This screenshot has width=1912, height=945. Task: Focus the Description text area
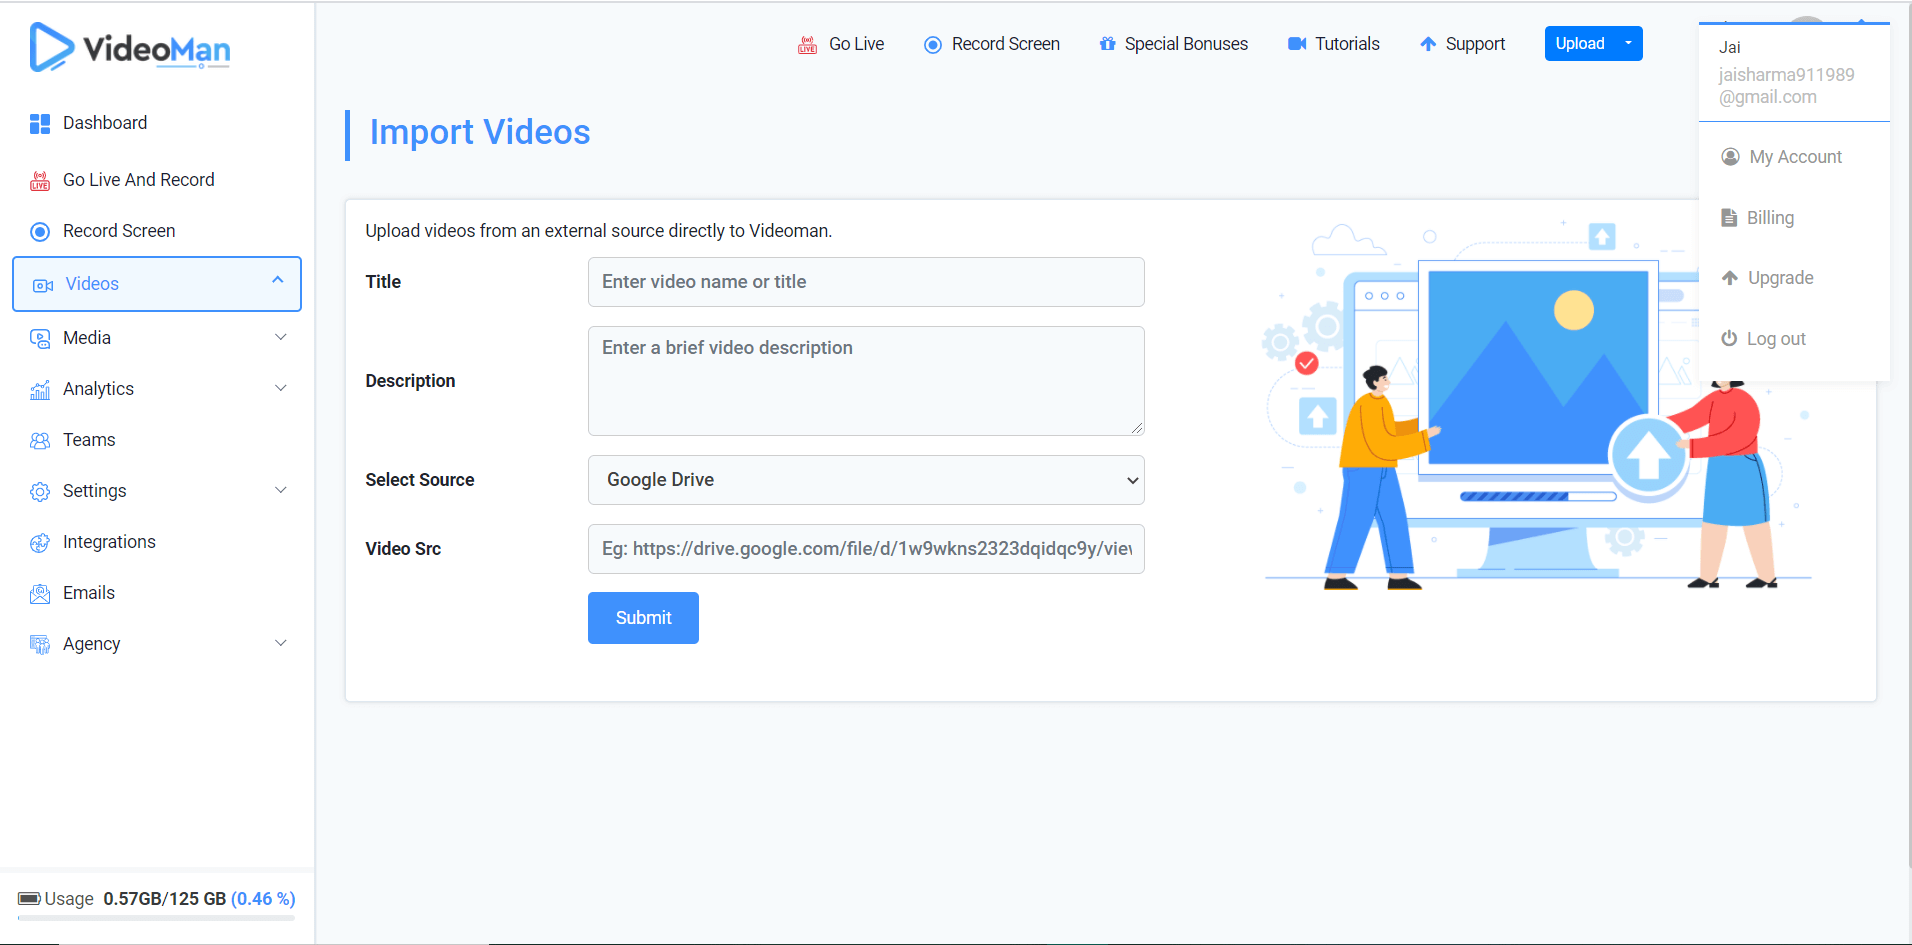866,381
